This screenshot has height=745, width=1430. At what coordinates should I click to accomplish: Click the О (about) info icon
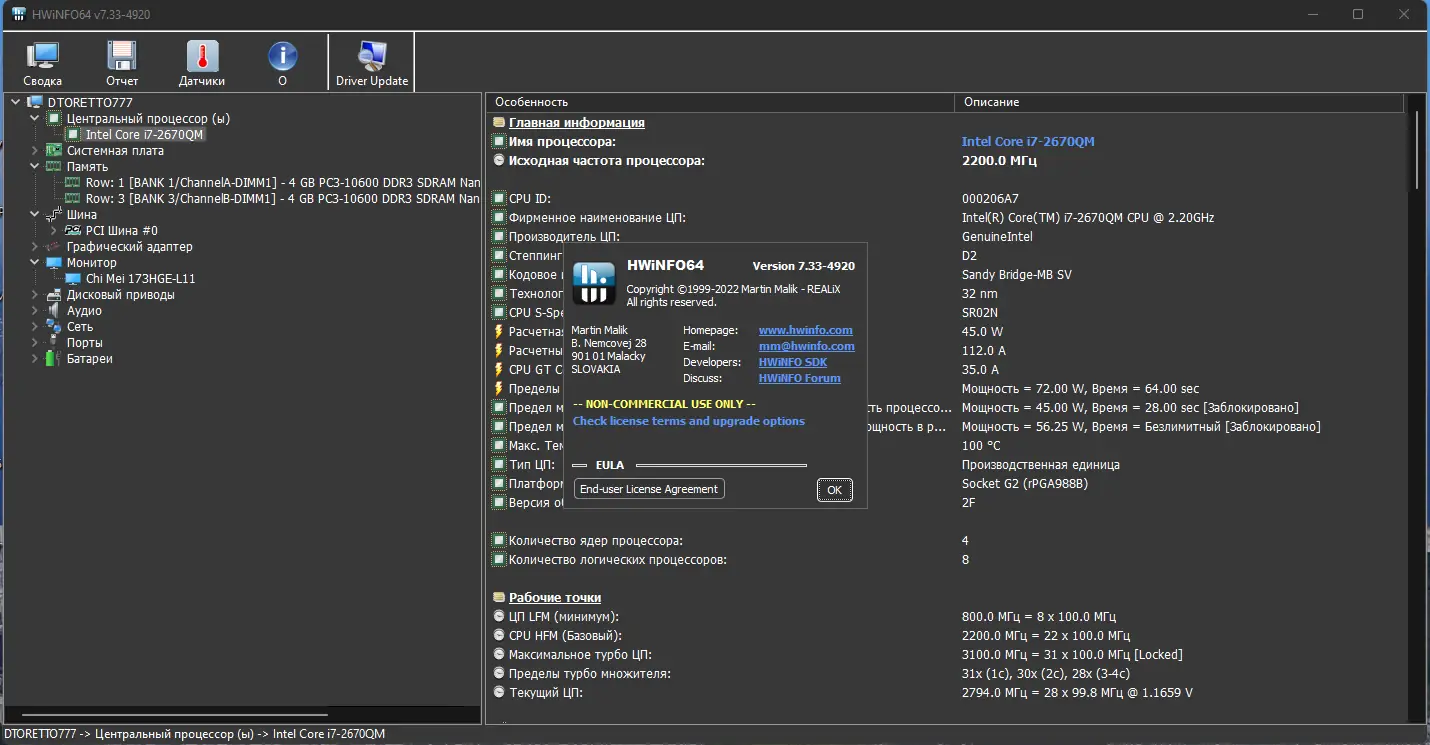point(282,62)
